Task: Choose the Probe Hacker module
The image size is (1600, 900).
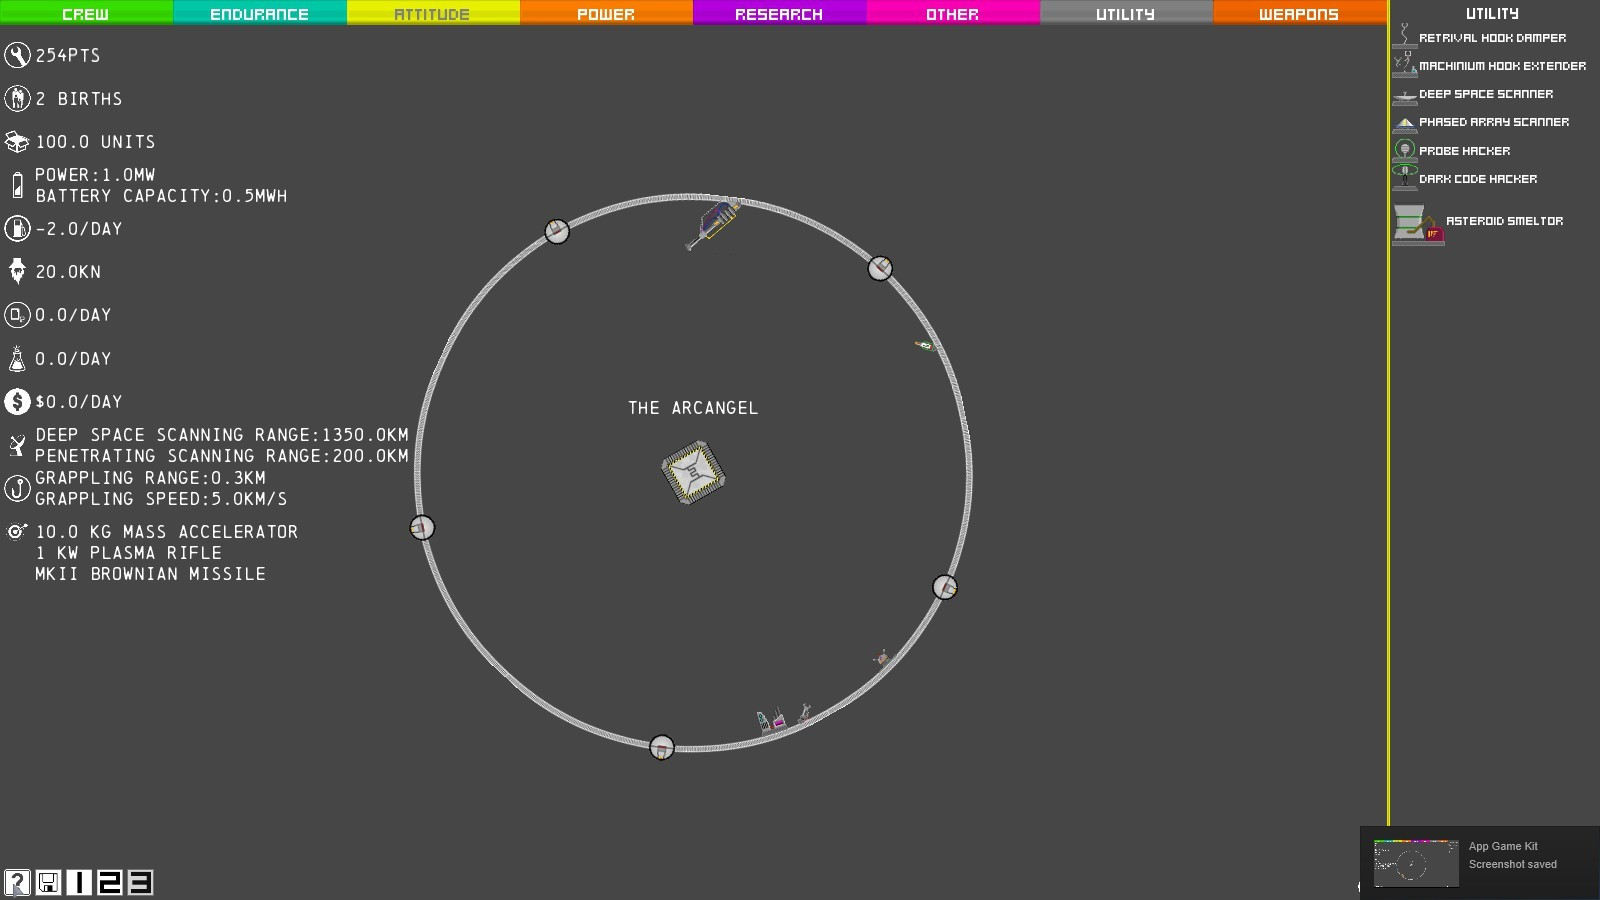Action: (x=1452, y=150)
